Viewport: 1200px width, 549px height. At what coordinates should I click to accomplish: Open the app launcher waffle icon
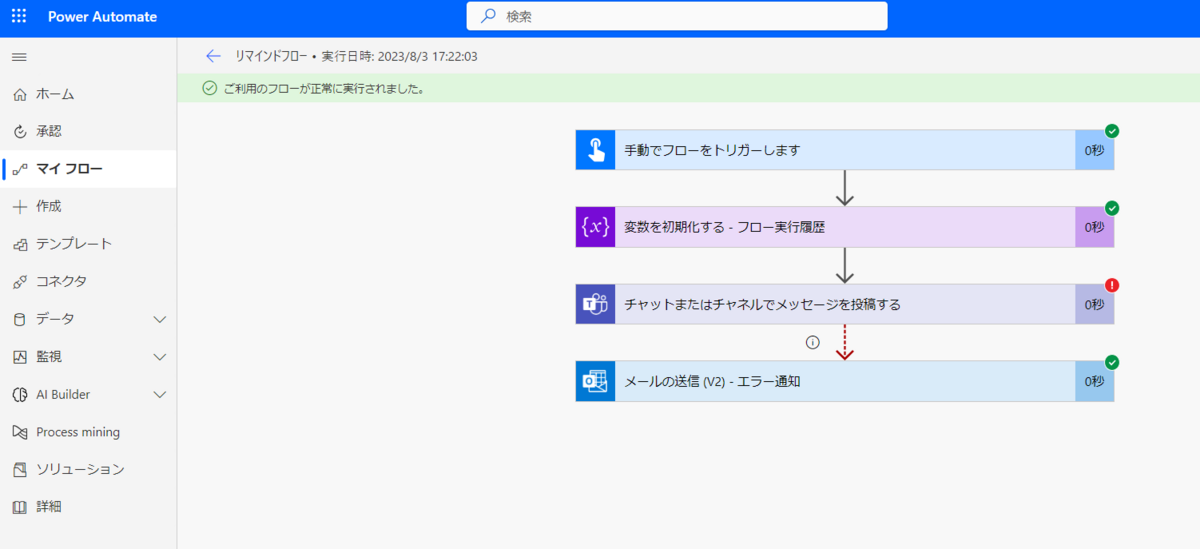tap(19, 17)
